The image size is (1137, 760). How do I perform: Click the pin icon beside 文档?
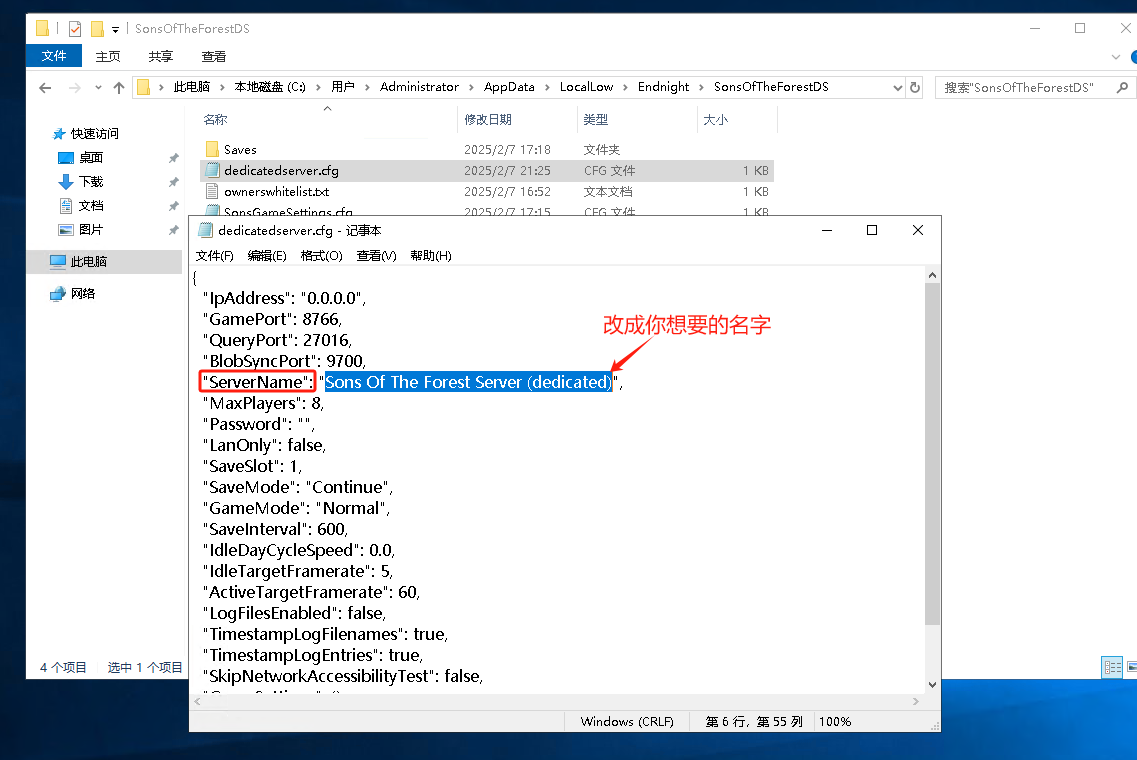click(x=173, y=206)
